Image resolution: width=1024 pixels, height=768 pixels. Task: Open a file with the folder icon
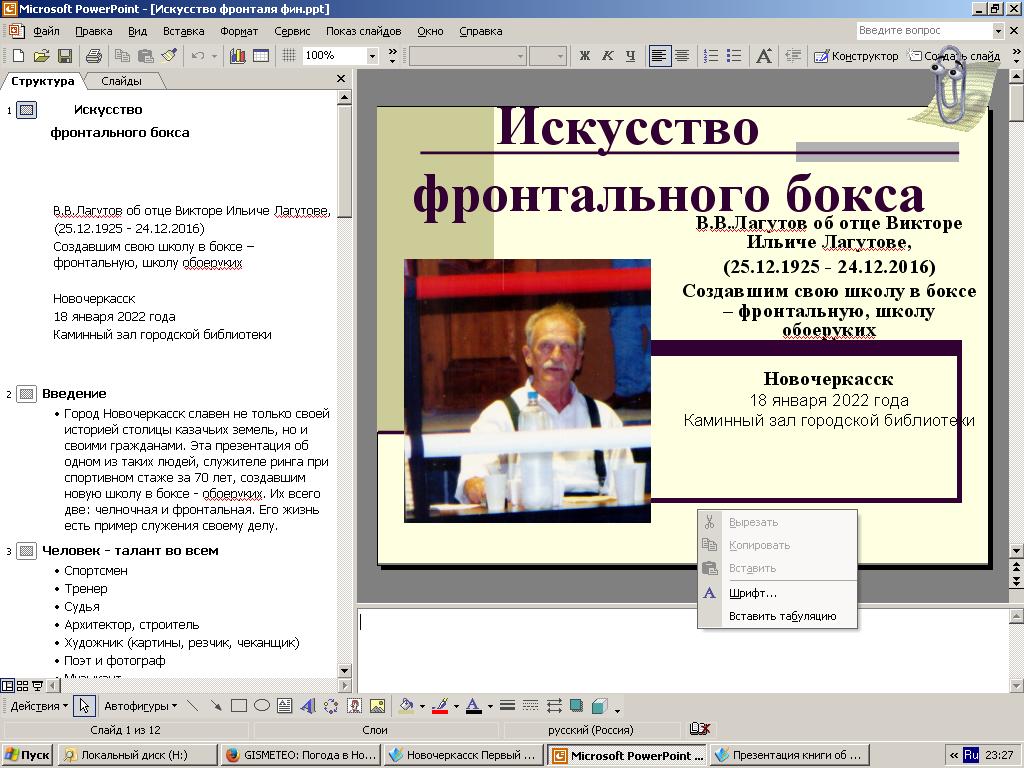click(x=42, y=56)
